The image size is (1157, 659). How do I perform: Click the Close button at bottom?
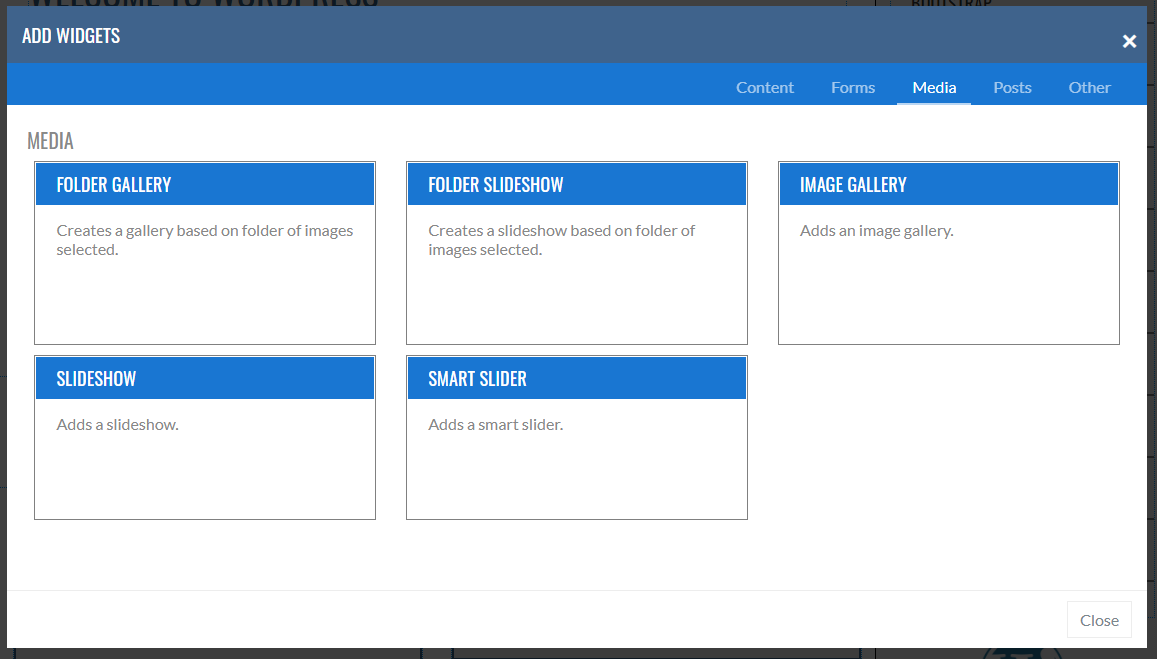(1099, 620)
